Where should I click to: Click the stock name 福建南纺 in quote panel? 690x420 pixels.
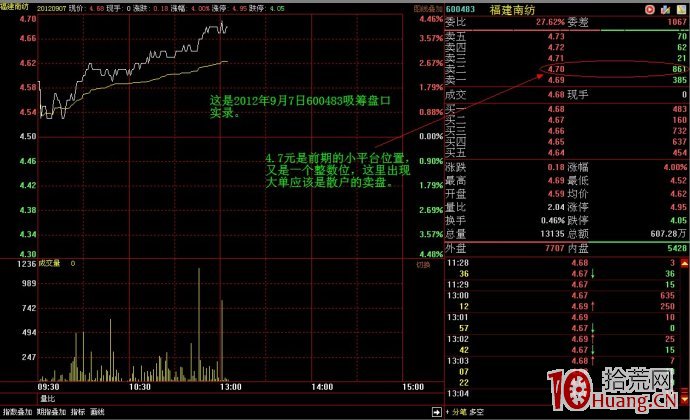click(512, 10)
